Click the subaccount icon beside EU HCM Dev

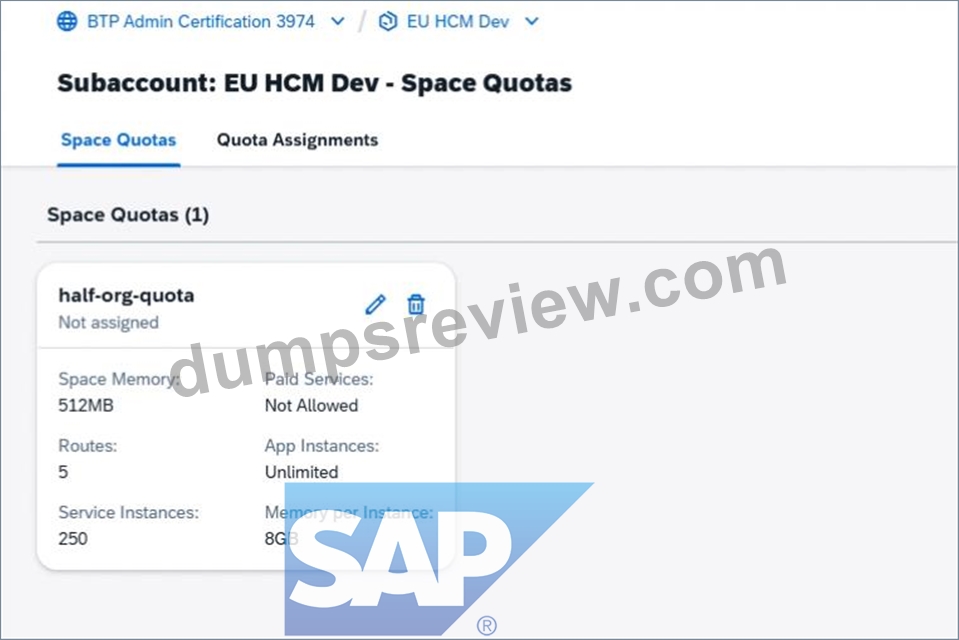point(388,21)
